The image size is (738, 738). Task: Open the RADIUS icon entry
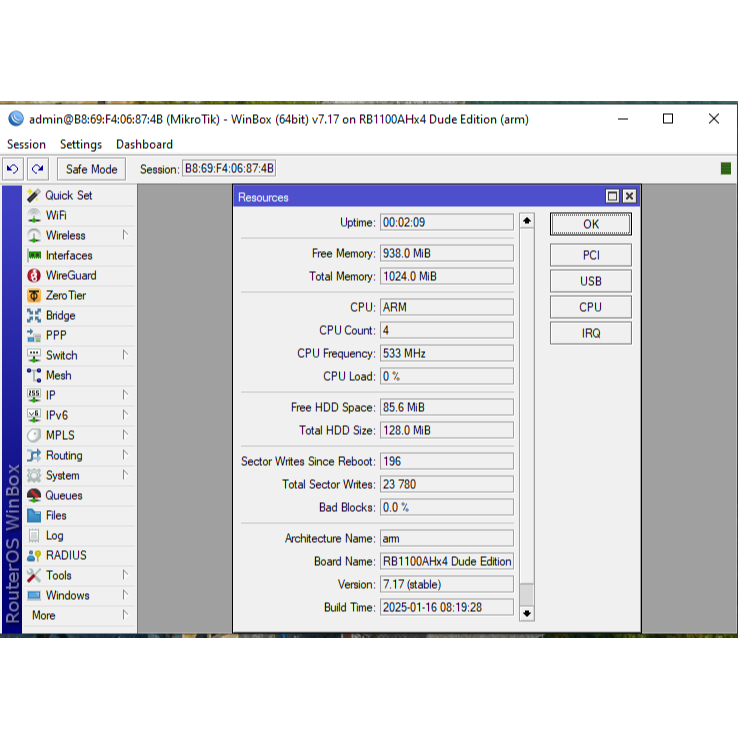(34, 556)
